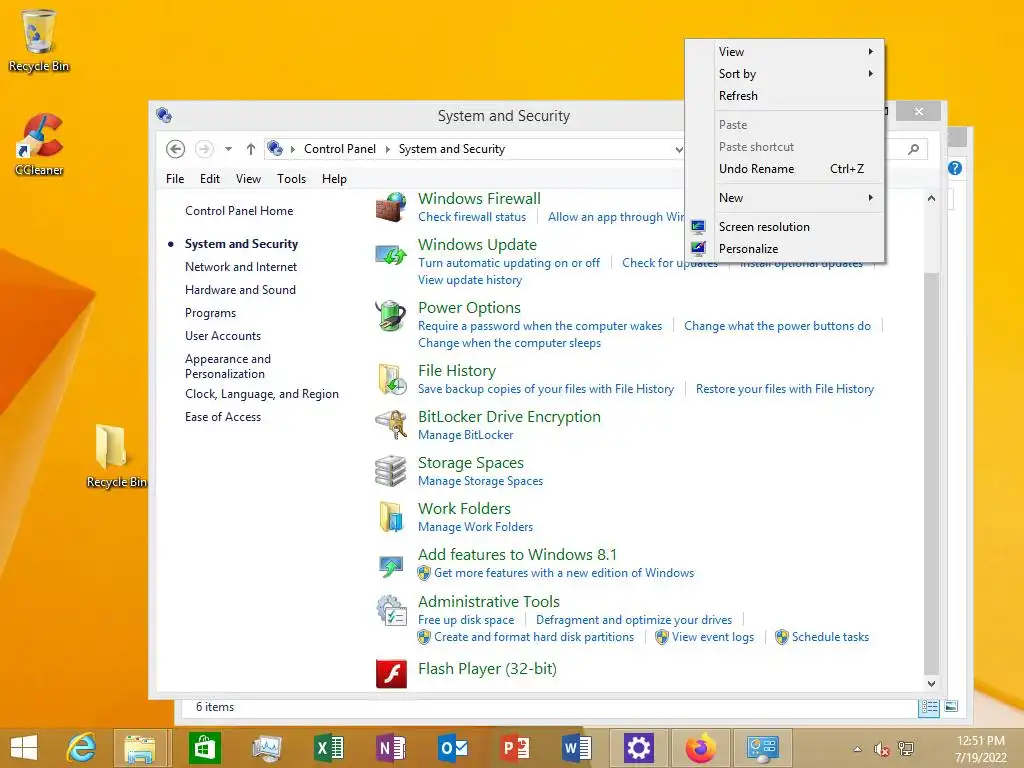Open the Edit menu
This screenshot has height=768, width=1024.
click(210, 179)
